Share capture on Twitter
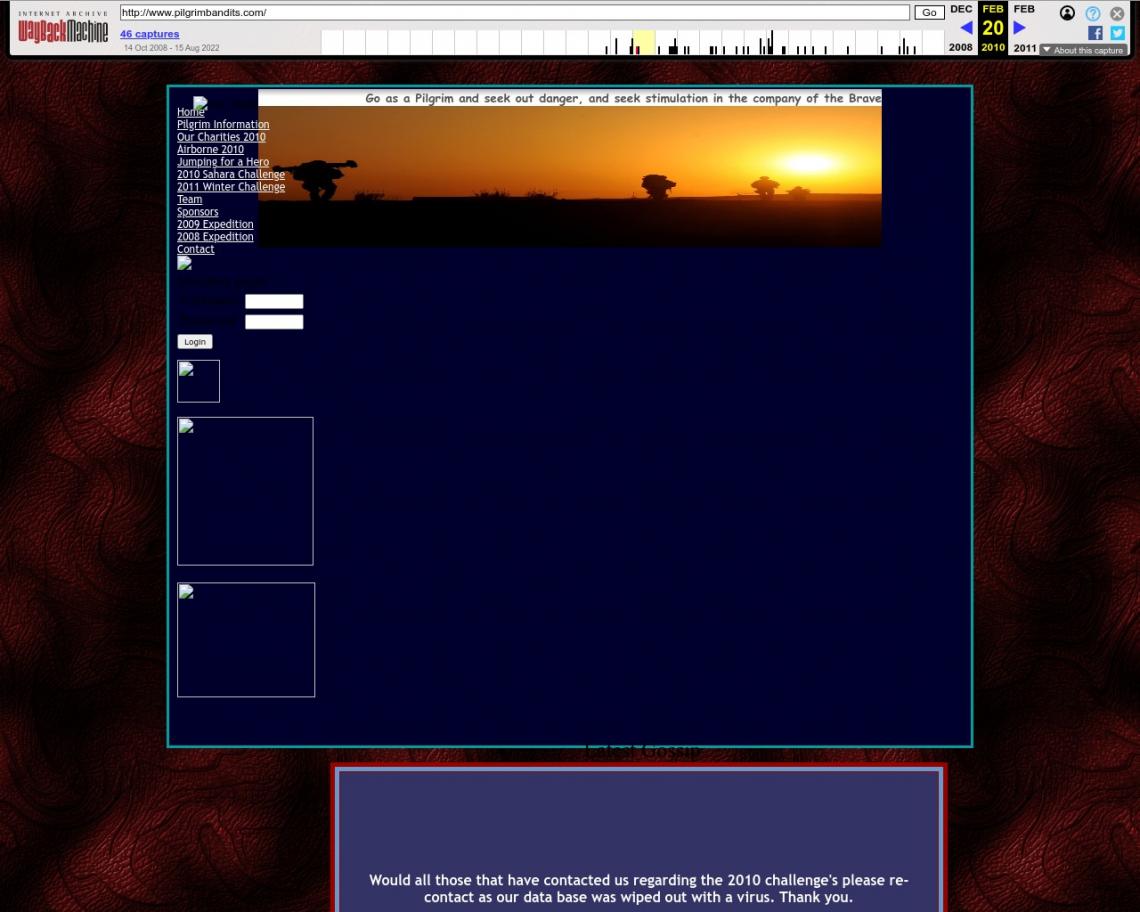1140x912 pixels. coord(1117,33)
